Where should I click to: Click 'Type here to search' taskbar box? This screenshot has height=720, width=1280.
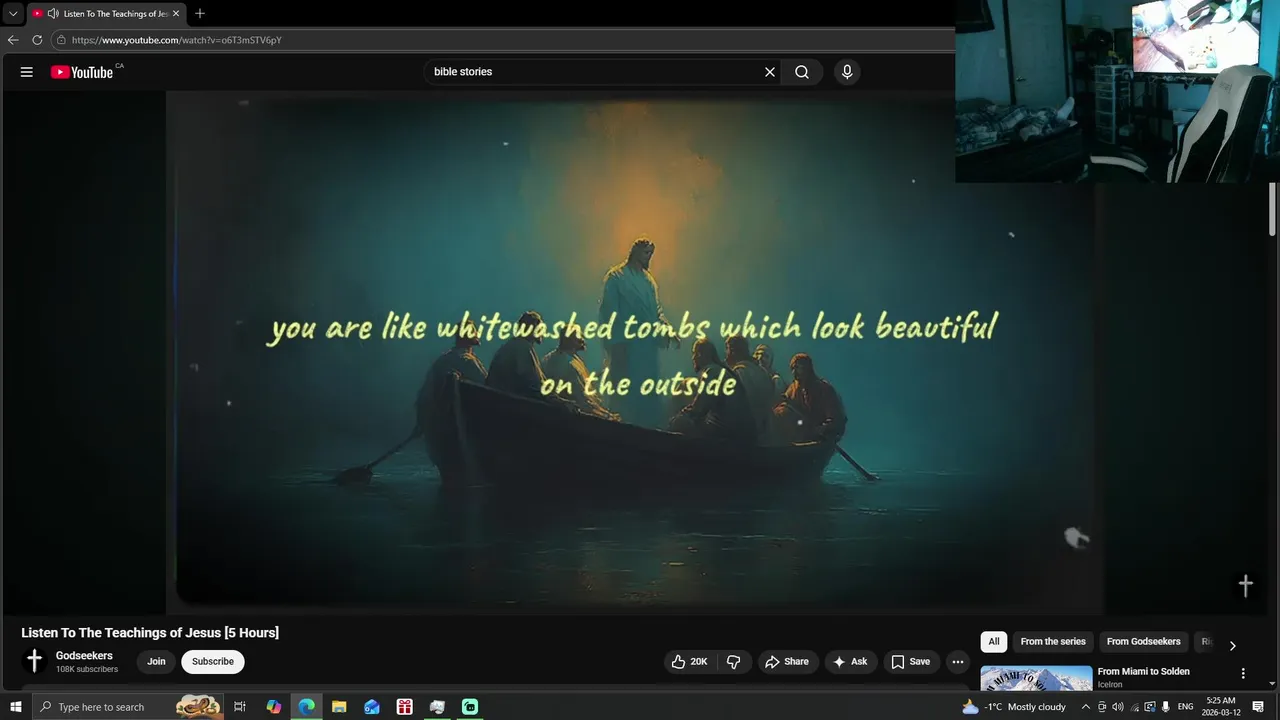(128, 707)
